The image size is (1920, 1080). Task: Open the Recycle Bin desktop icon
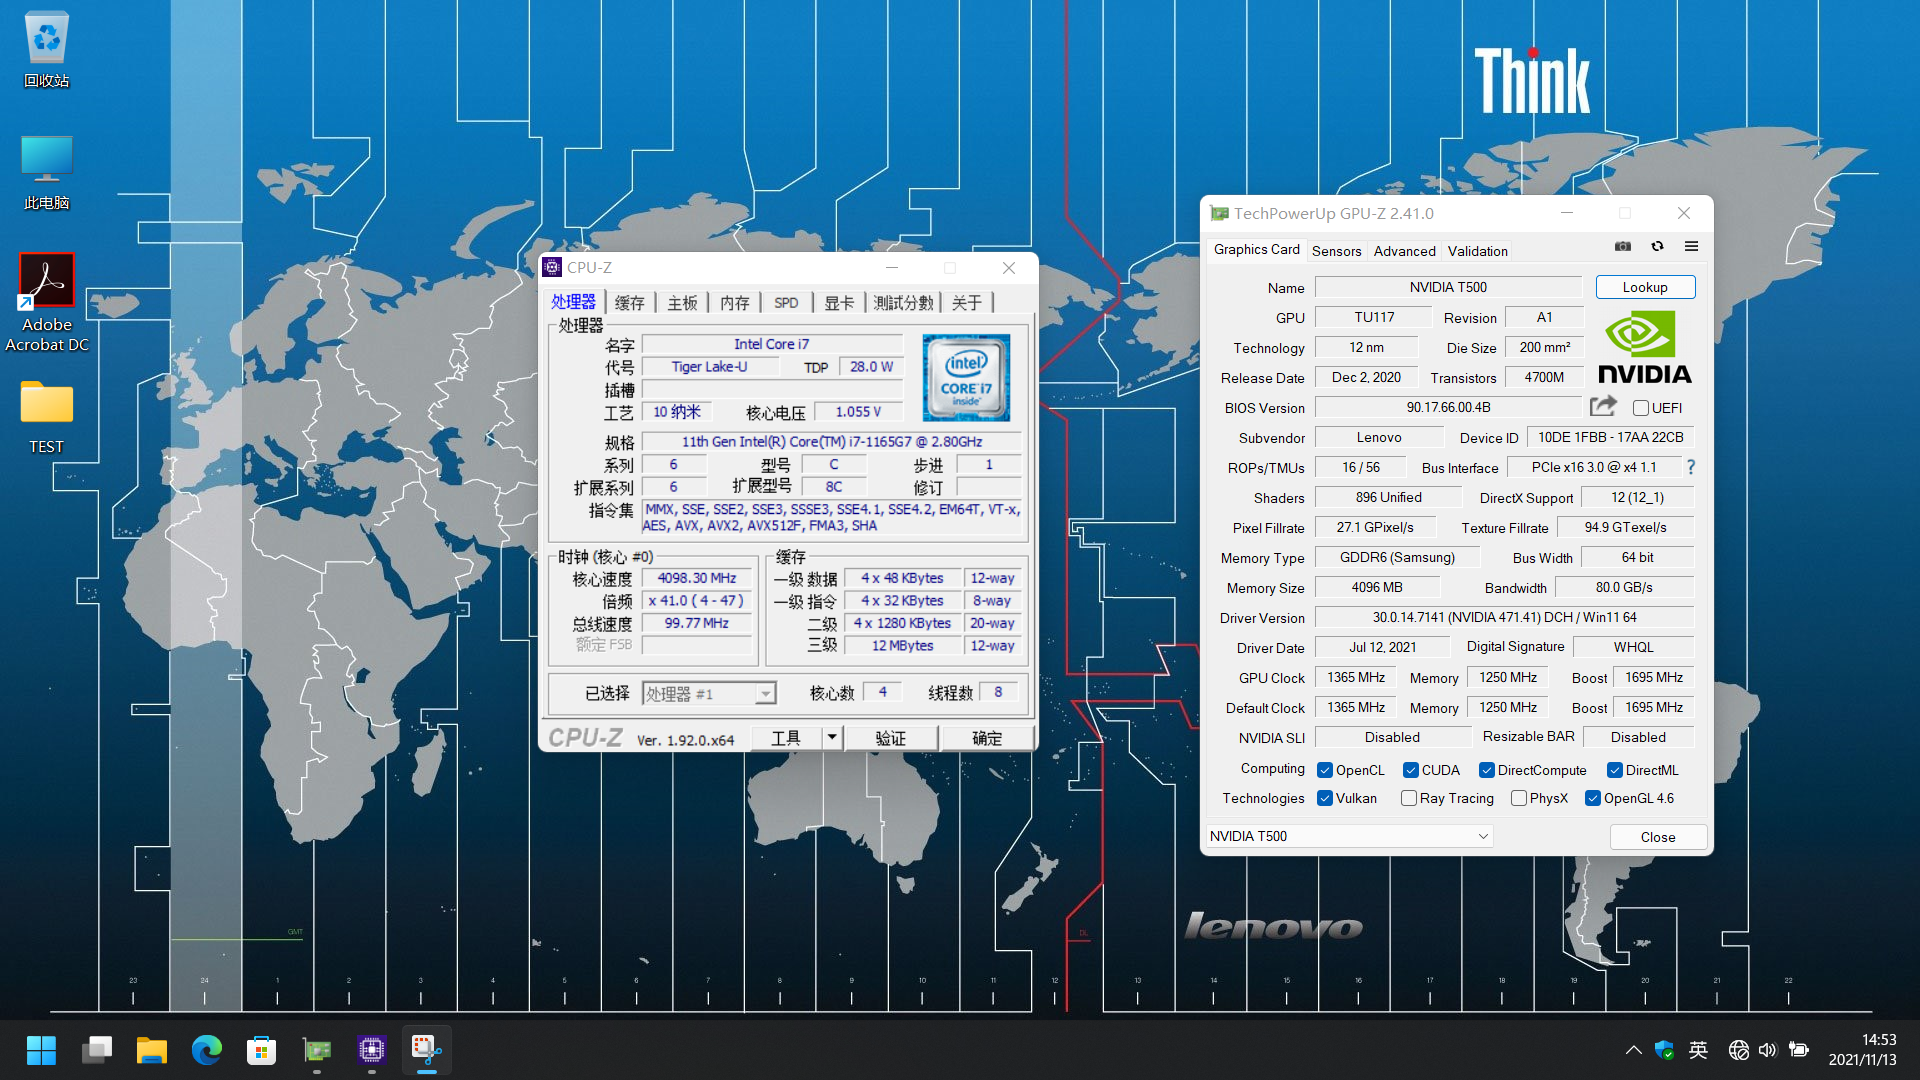(x=47, y=50)
